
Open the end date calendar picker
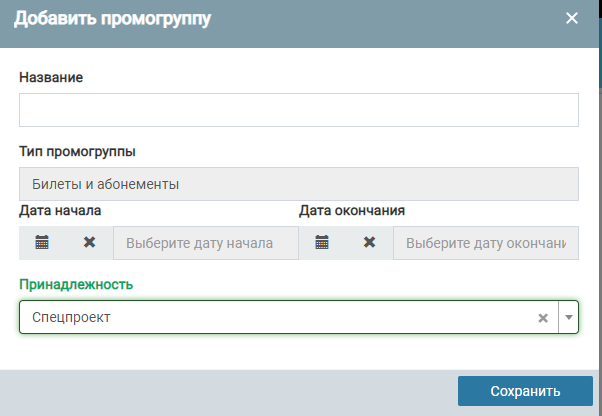coord(322,243)
